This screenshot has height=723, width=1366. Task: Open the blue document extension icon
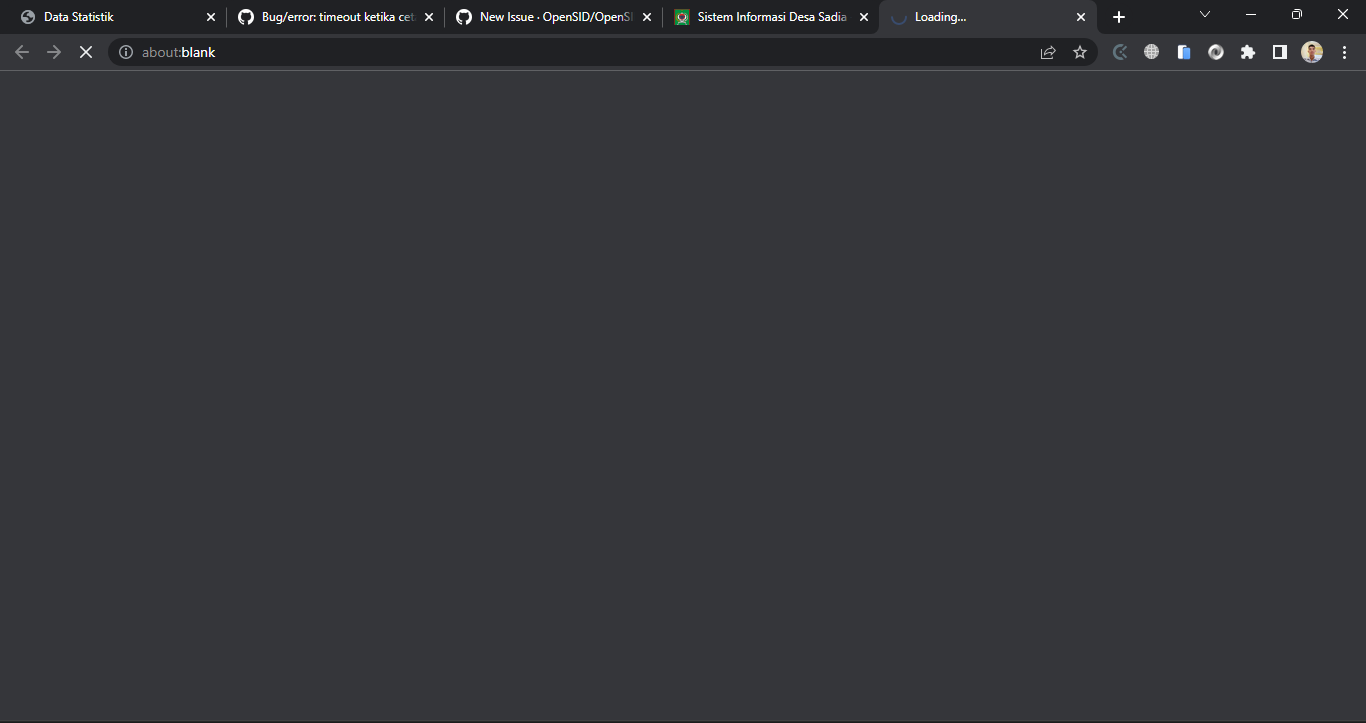point(1184,52)
